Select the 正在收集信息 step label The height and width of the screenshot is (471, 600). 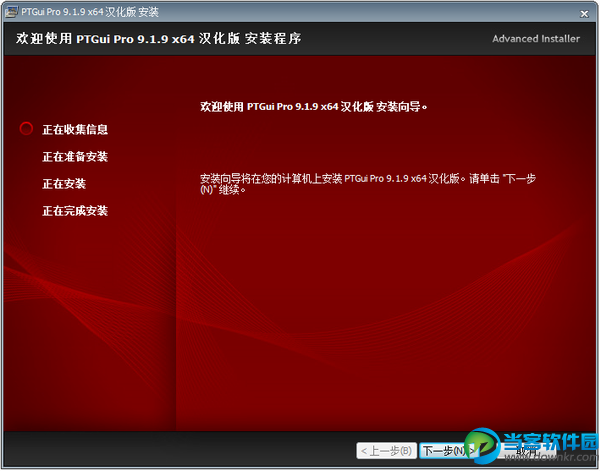pyautogui.click(x=75, y=129)
